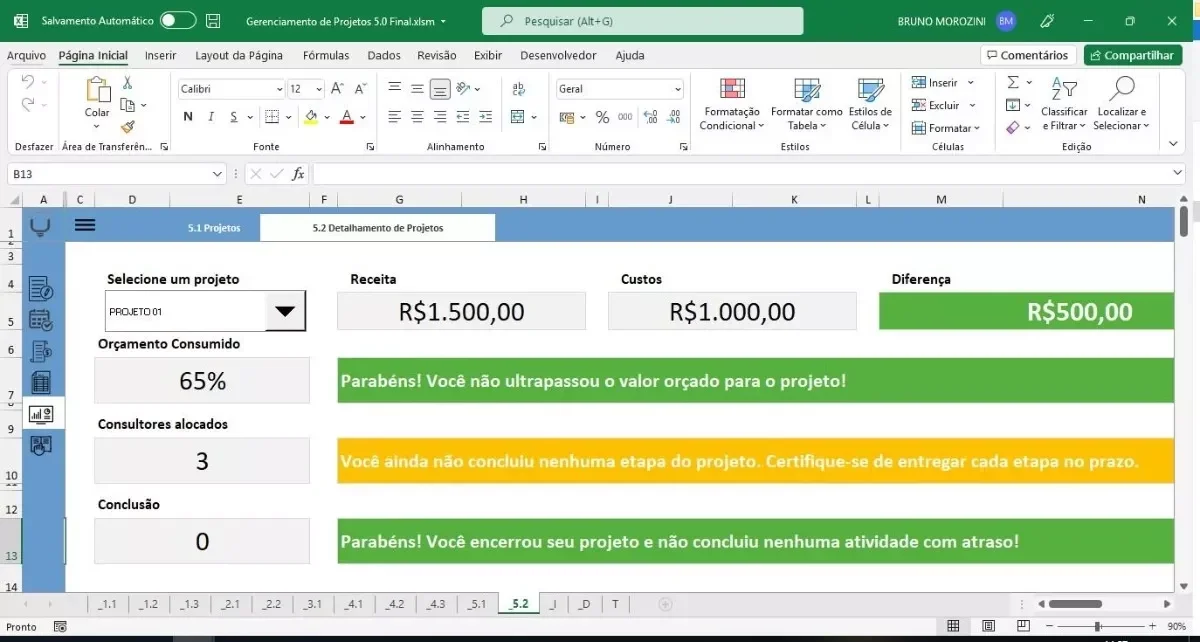Select the _4.3 sheet tab
Screen dimensions: 1200x642
tap(436, 604)
